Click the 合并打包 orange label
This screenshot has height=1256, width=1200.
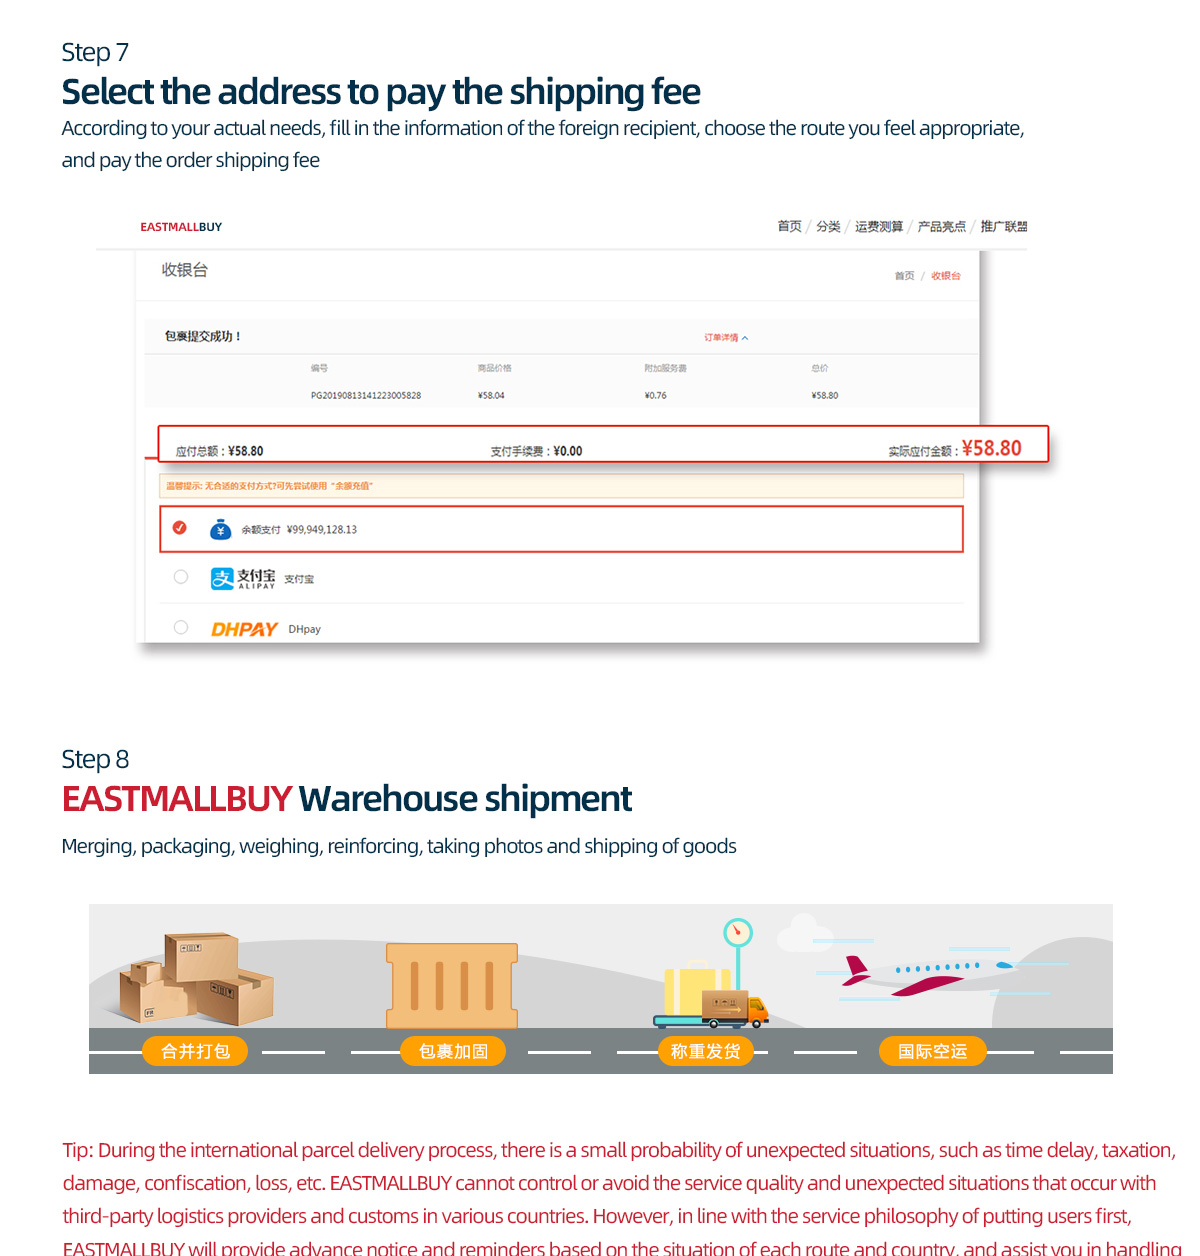pos(195,1051)
